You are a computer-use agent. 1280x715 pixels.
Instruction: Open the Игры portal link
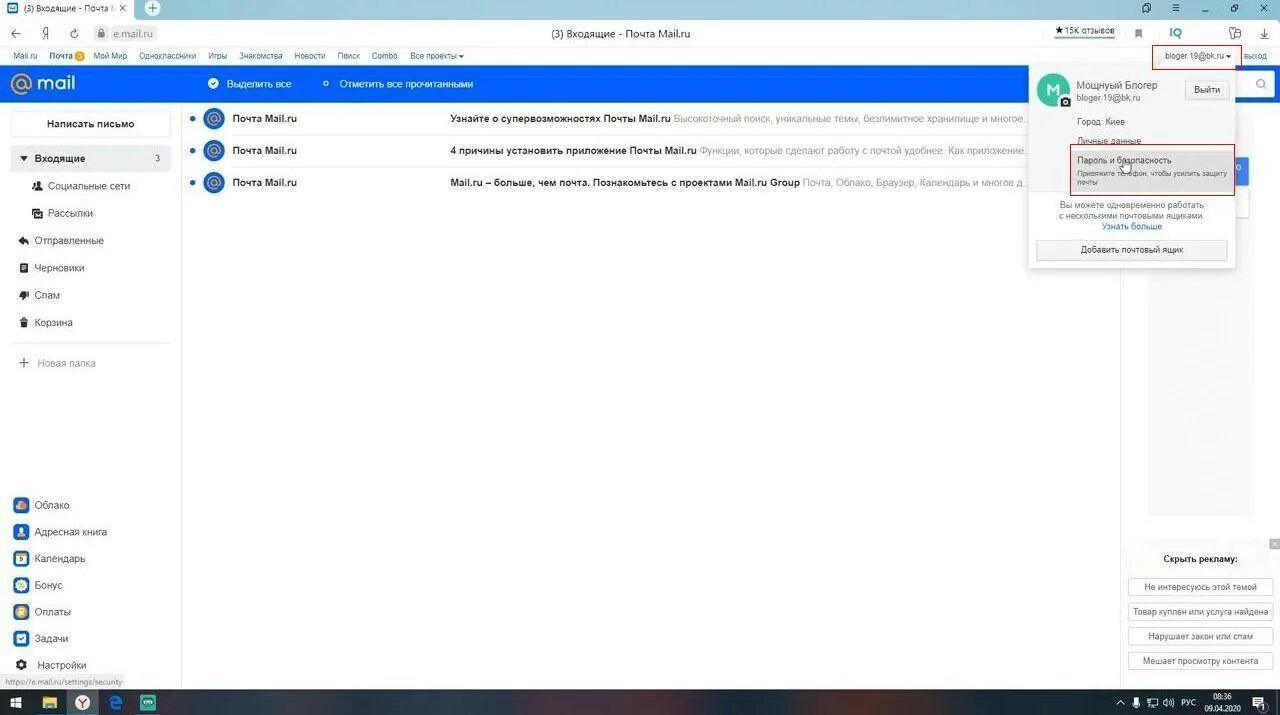218,56
